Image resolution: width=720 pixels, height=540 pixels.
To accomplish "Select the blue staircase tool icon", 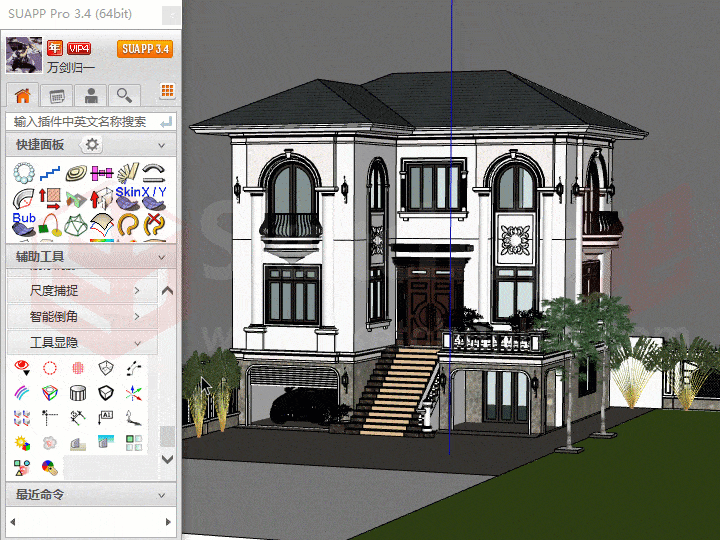I will (x=50, y=174).
